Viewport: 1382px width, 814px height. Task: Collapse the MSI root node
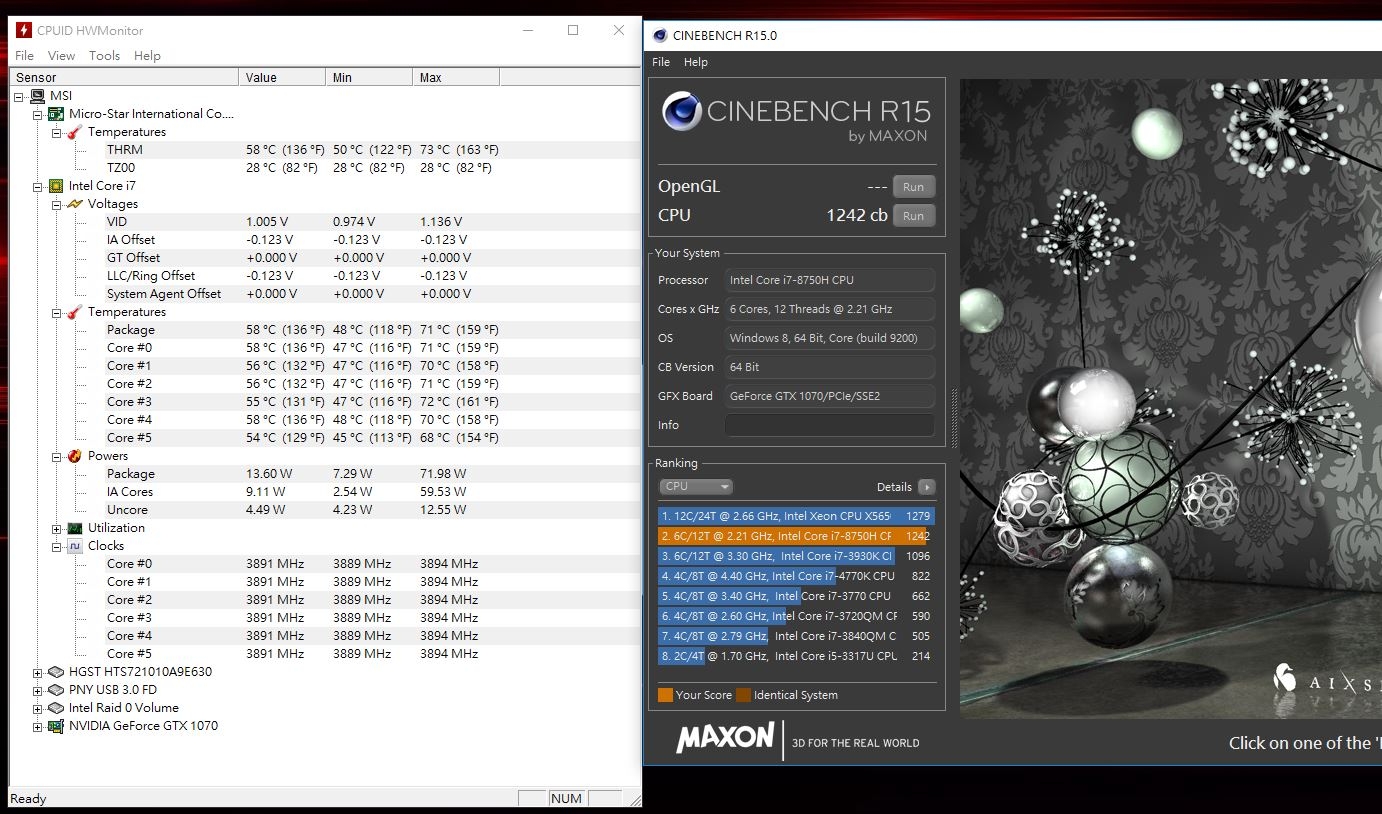pos(19,96)
